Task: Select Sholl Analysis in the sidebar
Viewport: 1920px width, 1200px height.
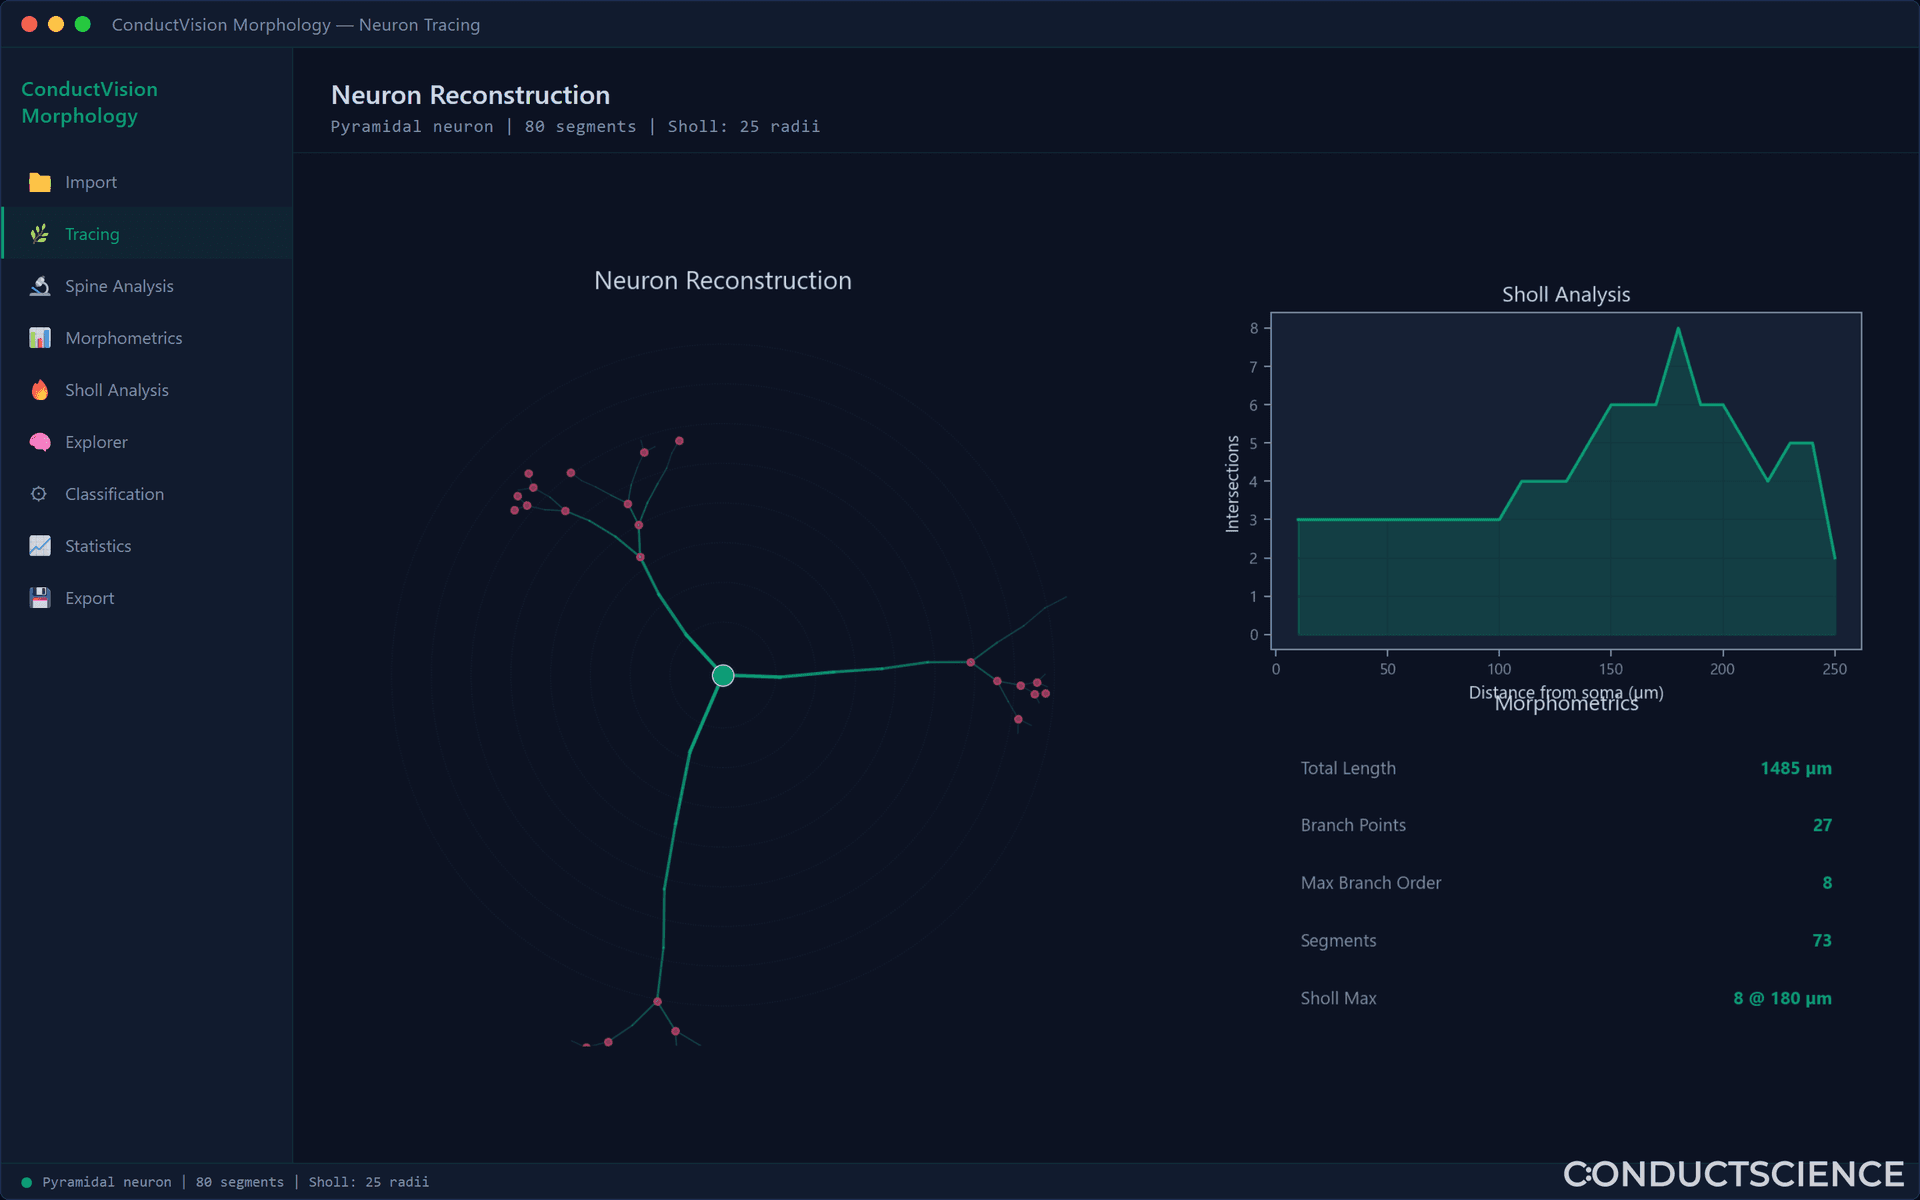Action: coord(147,390)
